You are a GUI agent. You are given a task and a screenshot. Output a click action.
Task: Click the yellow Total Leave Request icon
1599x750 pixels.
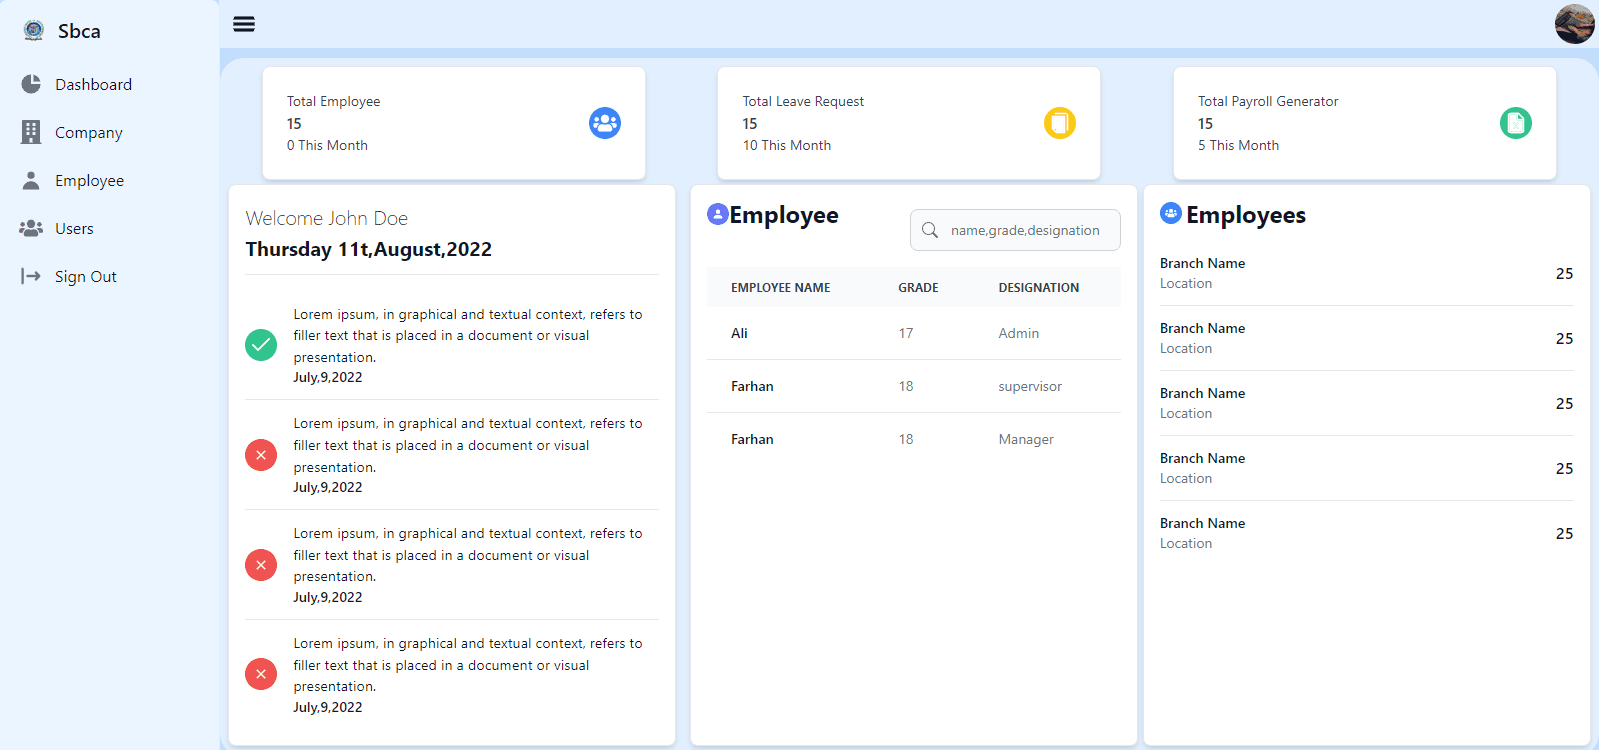[1060, 123]
